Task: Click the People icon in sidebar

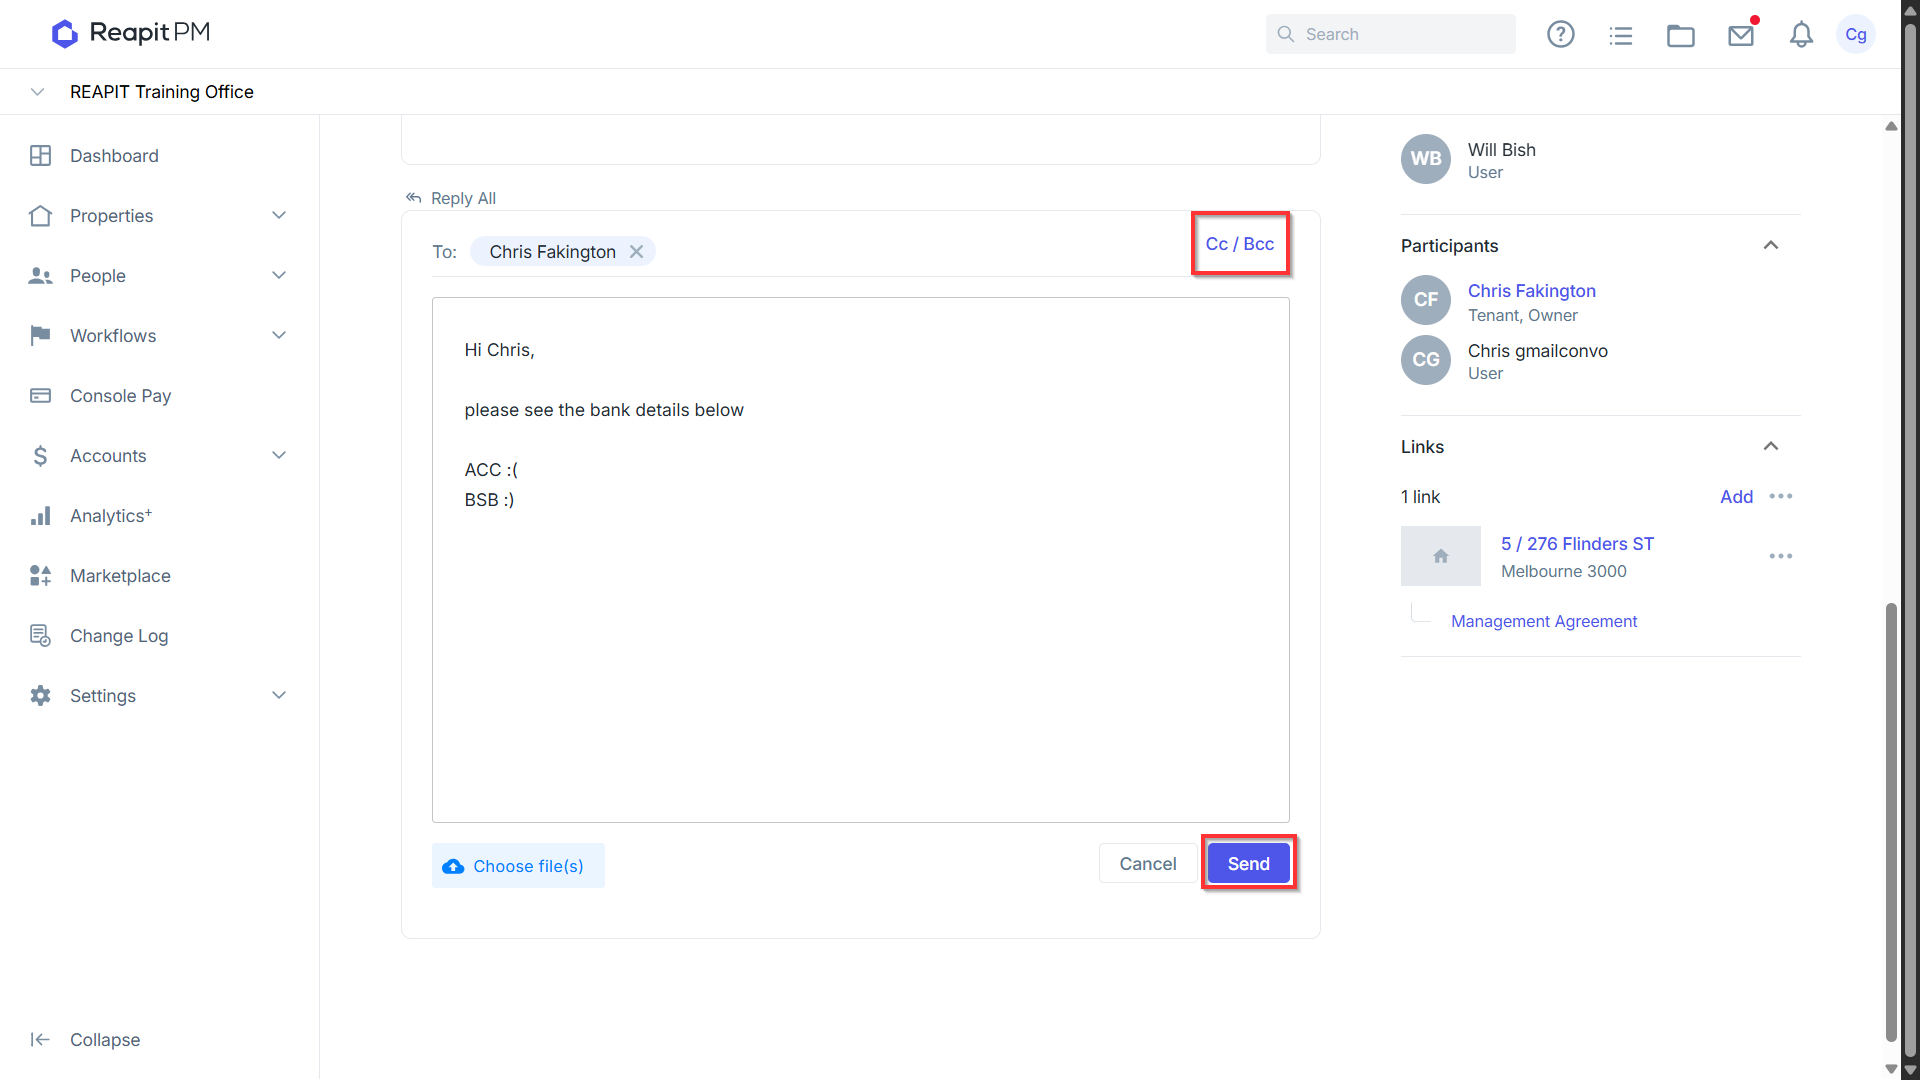Action: pos(40,276)
